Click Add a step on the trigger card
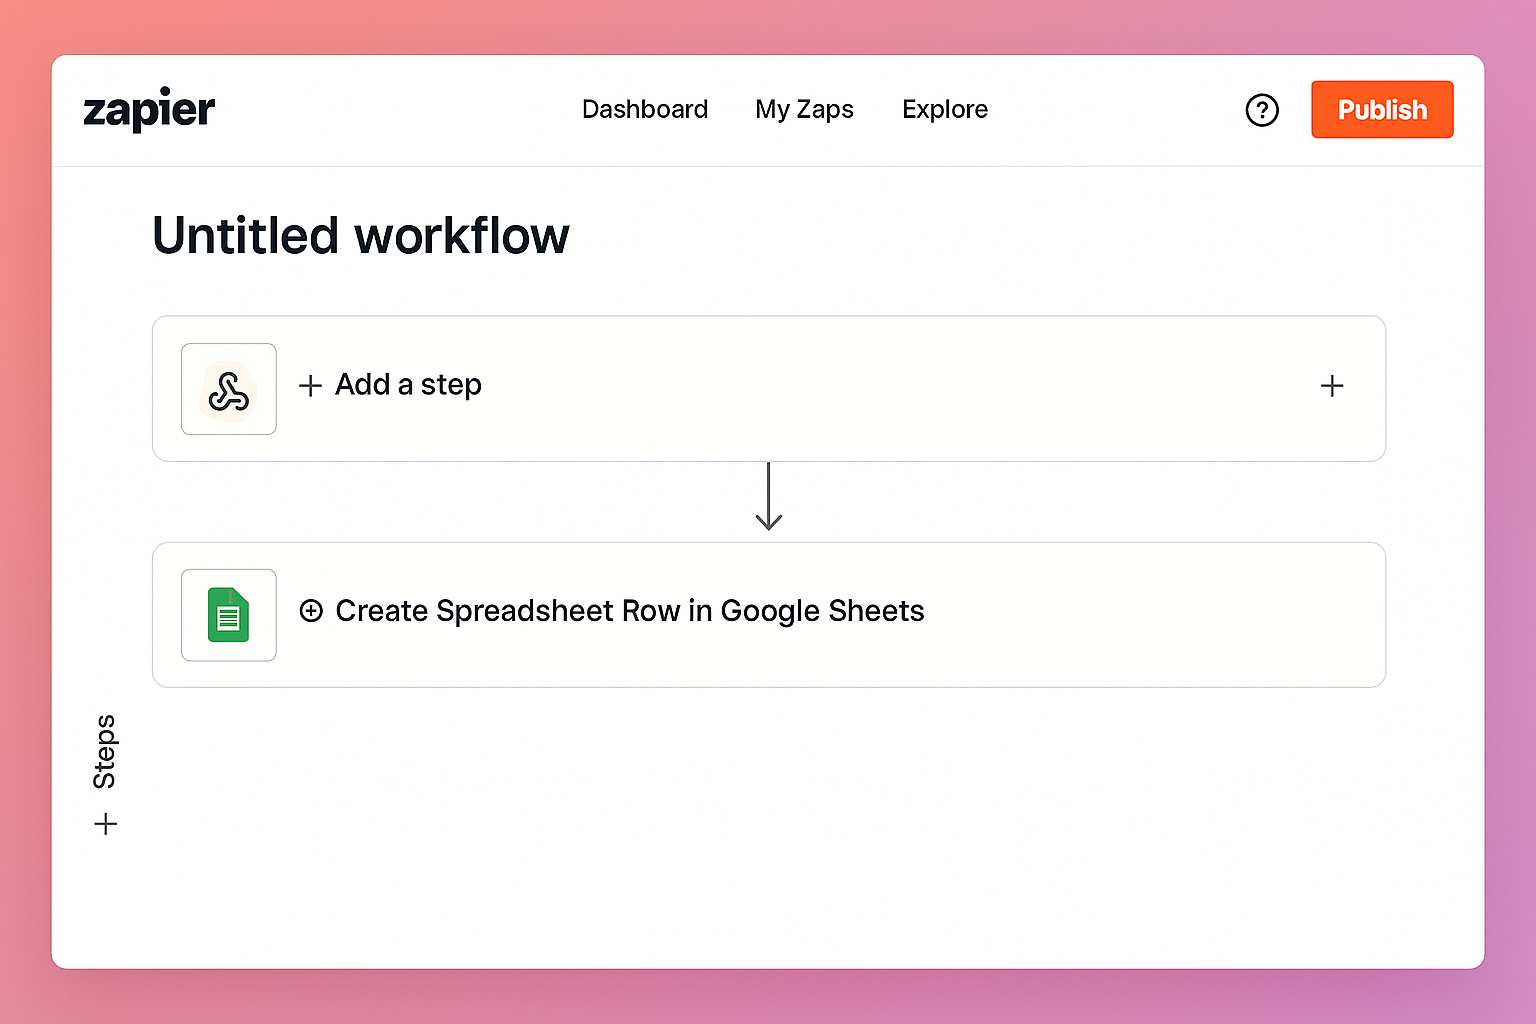The image size is (1536, 1024). [x=408, y=385]
